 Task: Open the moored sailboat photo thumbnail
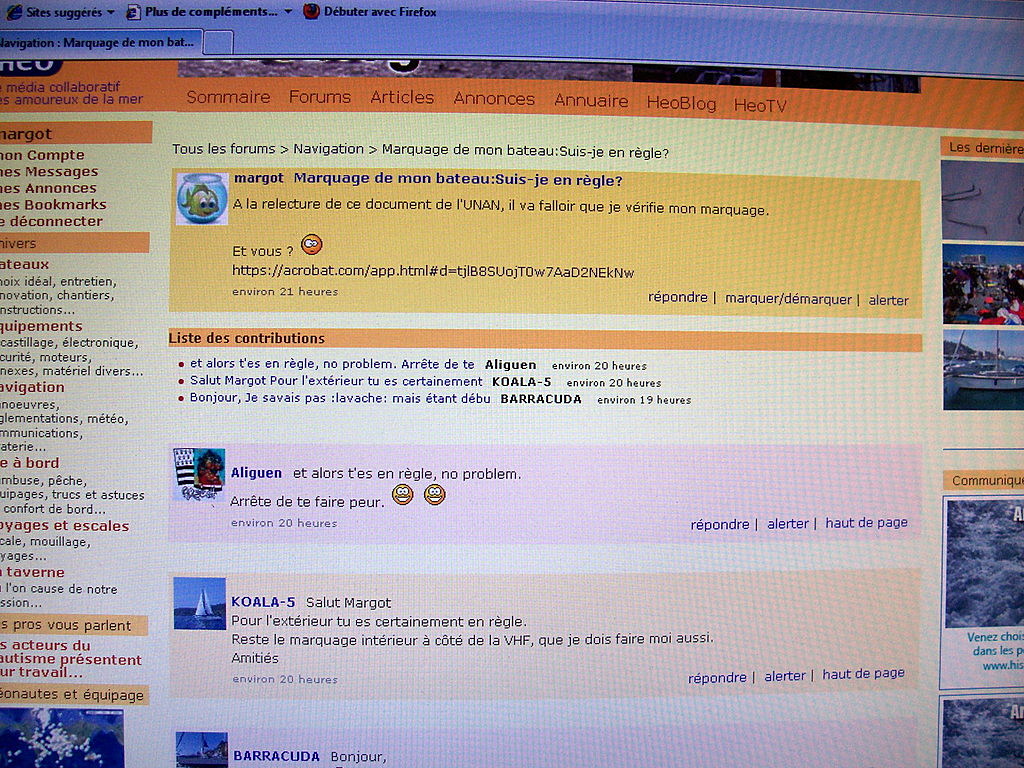pyautogui.click(x=984, y=370)
